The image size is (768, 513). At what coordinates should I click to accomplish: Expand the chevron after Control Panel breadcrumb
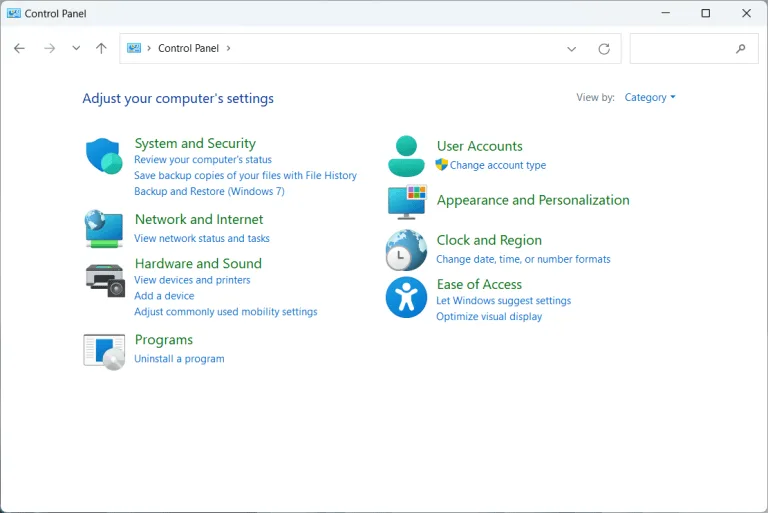(228, 48)
